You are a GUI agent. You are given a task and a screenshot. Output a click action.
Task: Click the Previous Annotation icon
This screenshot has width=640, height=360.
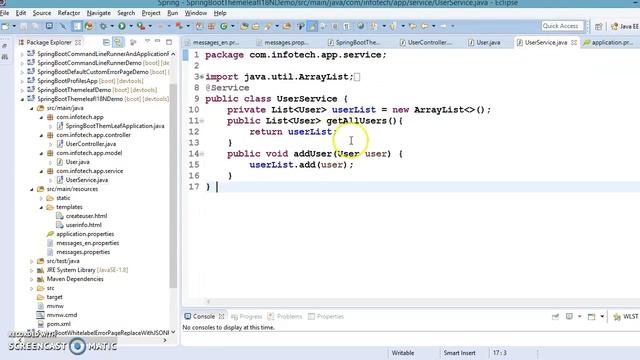tap(393, 26)
